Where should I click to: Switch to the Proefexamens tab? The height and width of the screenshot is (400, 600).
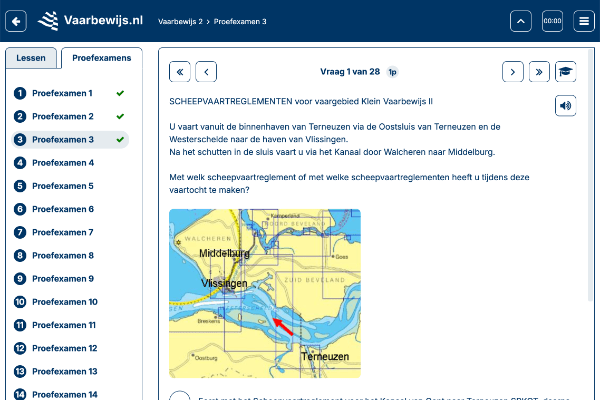(x=102, y=58)
